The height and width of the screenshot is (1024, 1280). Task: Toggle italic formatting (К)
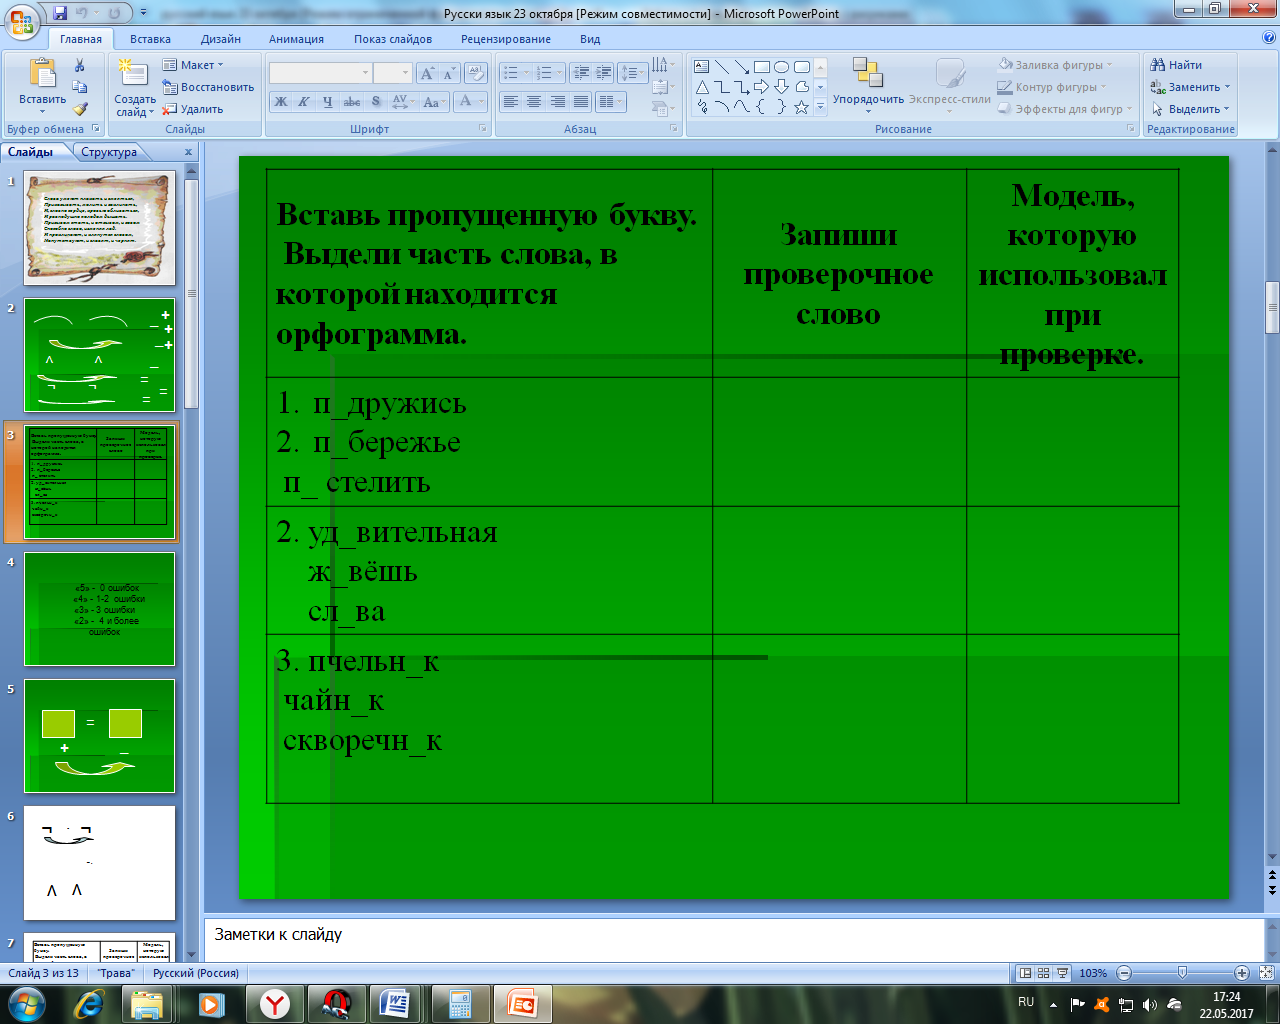(x=303, y=102)
